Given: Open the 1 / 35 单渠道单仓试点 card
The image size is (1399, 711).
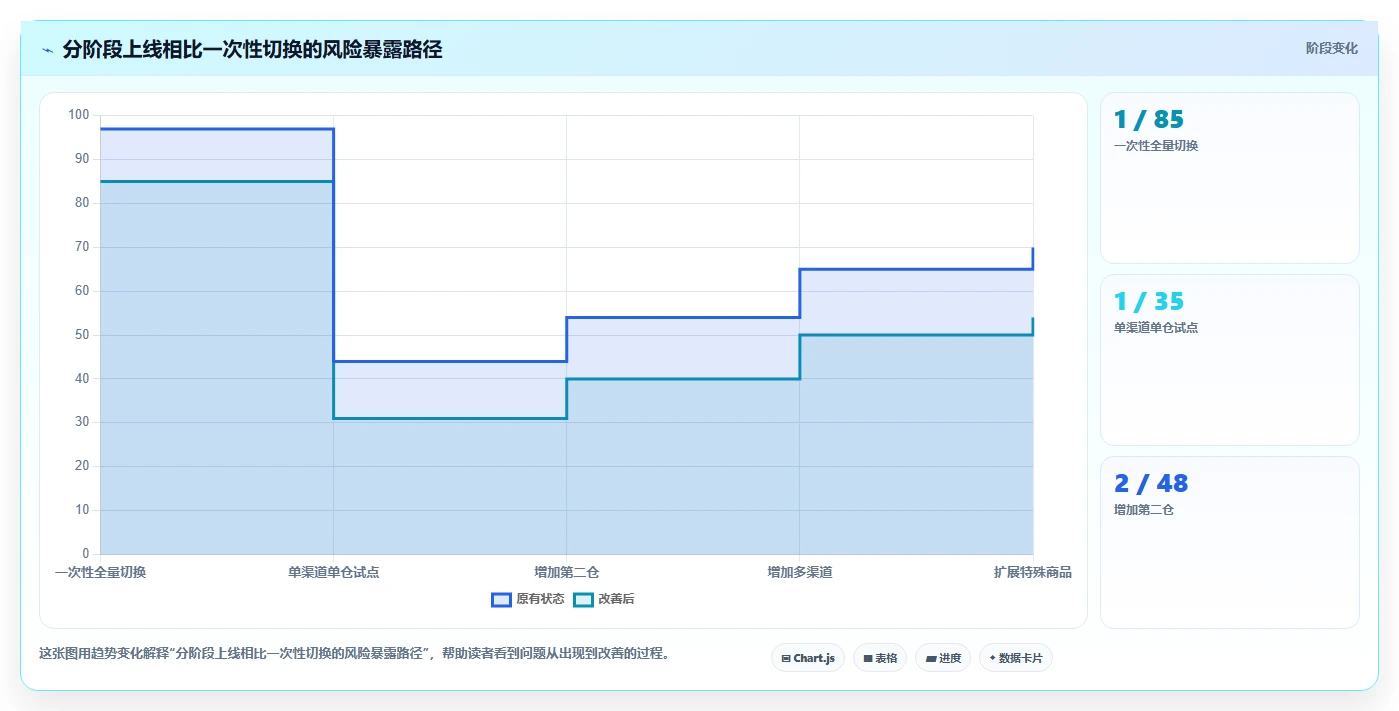Looking at the screenshot, I should click(x=1230, y=360).
